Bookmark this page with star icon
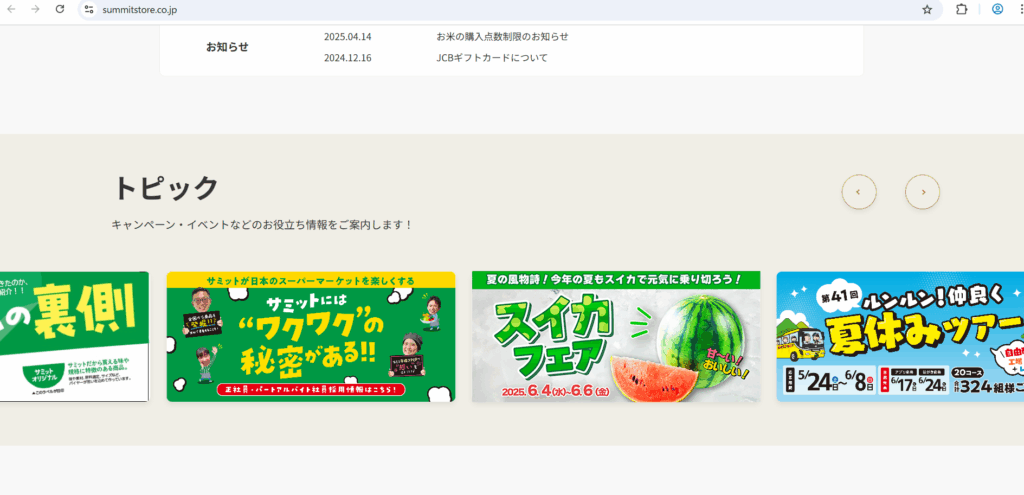The width and height of the screenshot is (1024, 495). point(927,10)
